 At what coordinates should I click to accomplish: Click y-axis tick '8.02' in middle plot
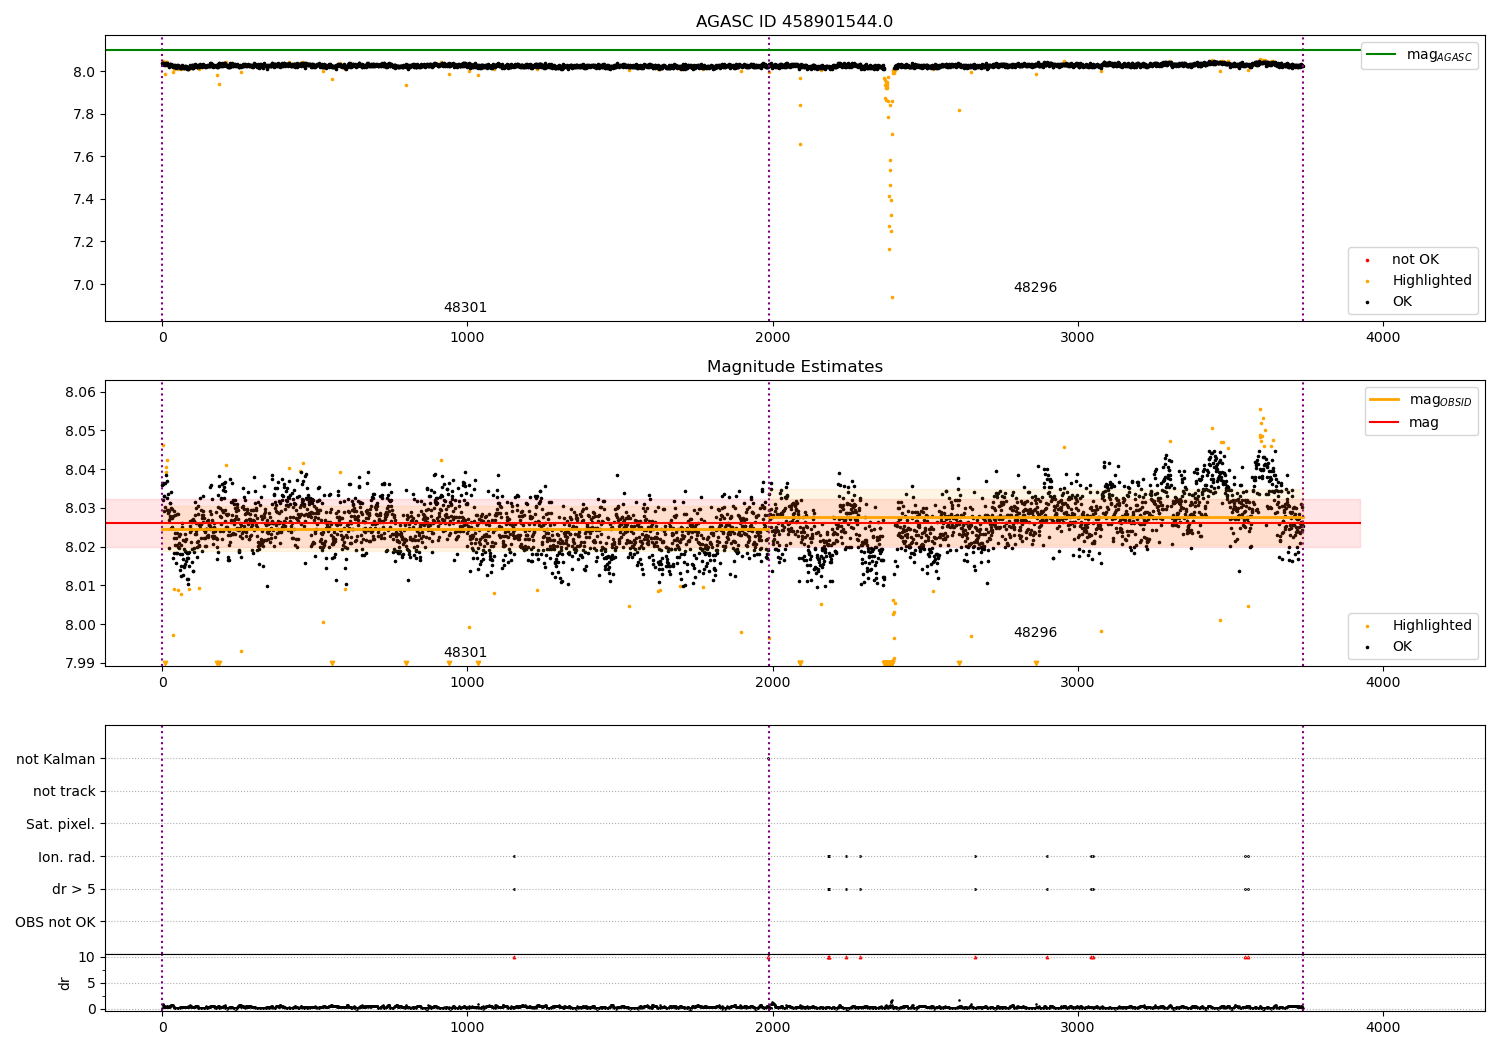pos(81,547)
